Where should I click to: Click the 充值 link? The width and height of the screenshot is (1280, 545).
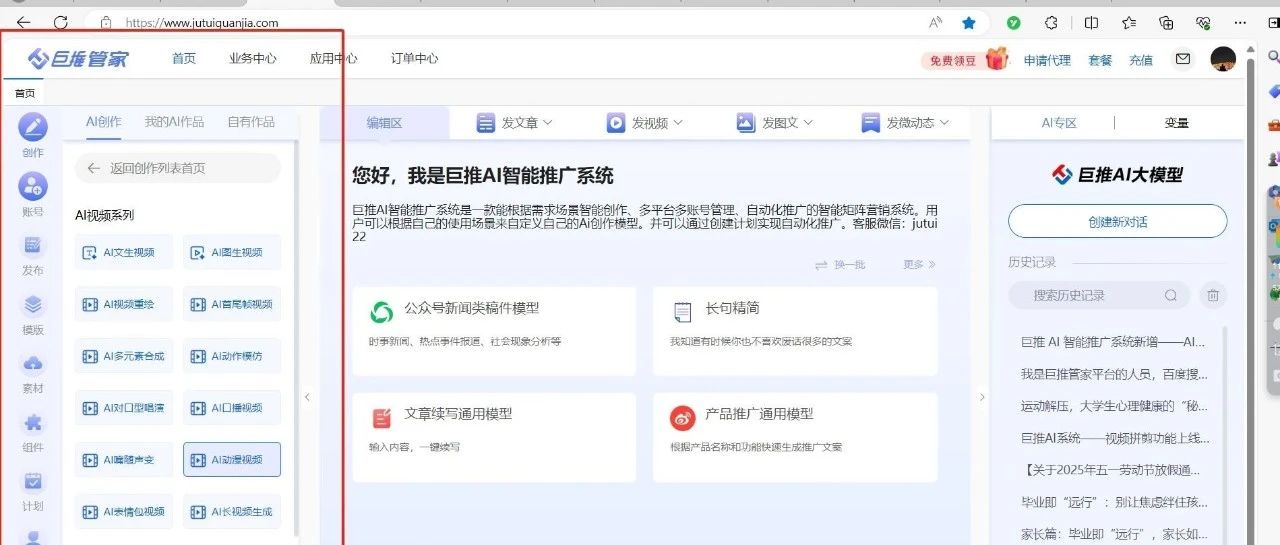tap(1141, 60)
